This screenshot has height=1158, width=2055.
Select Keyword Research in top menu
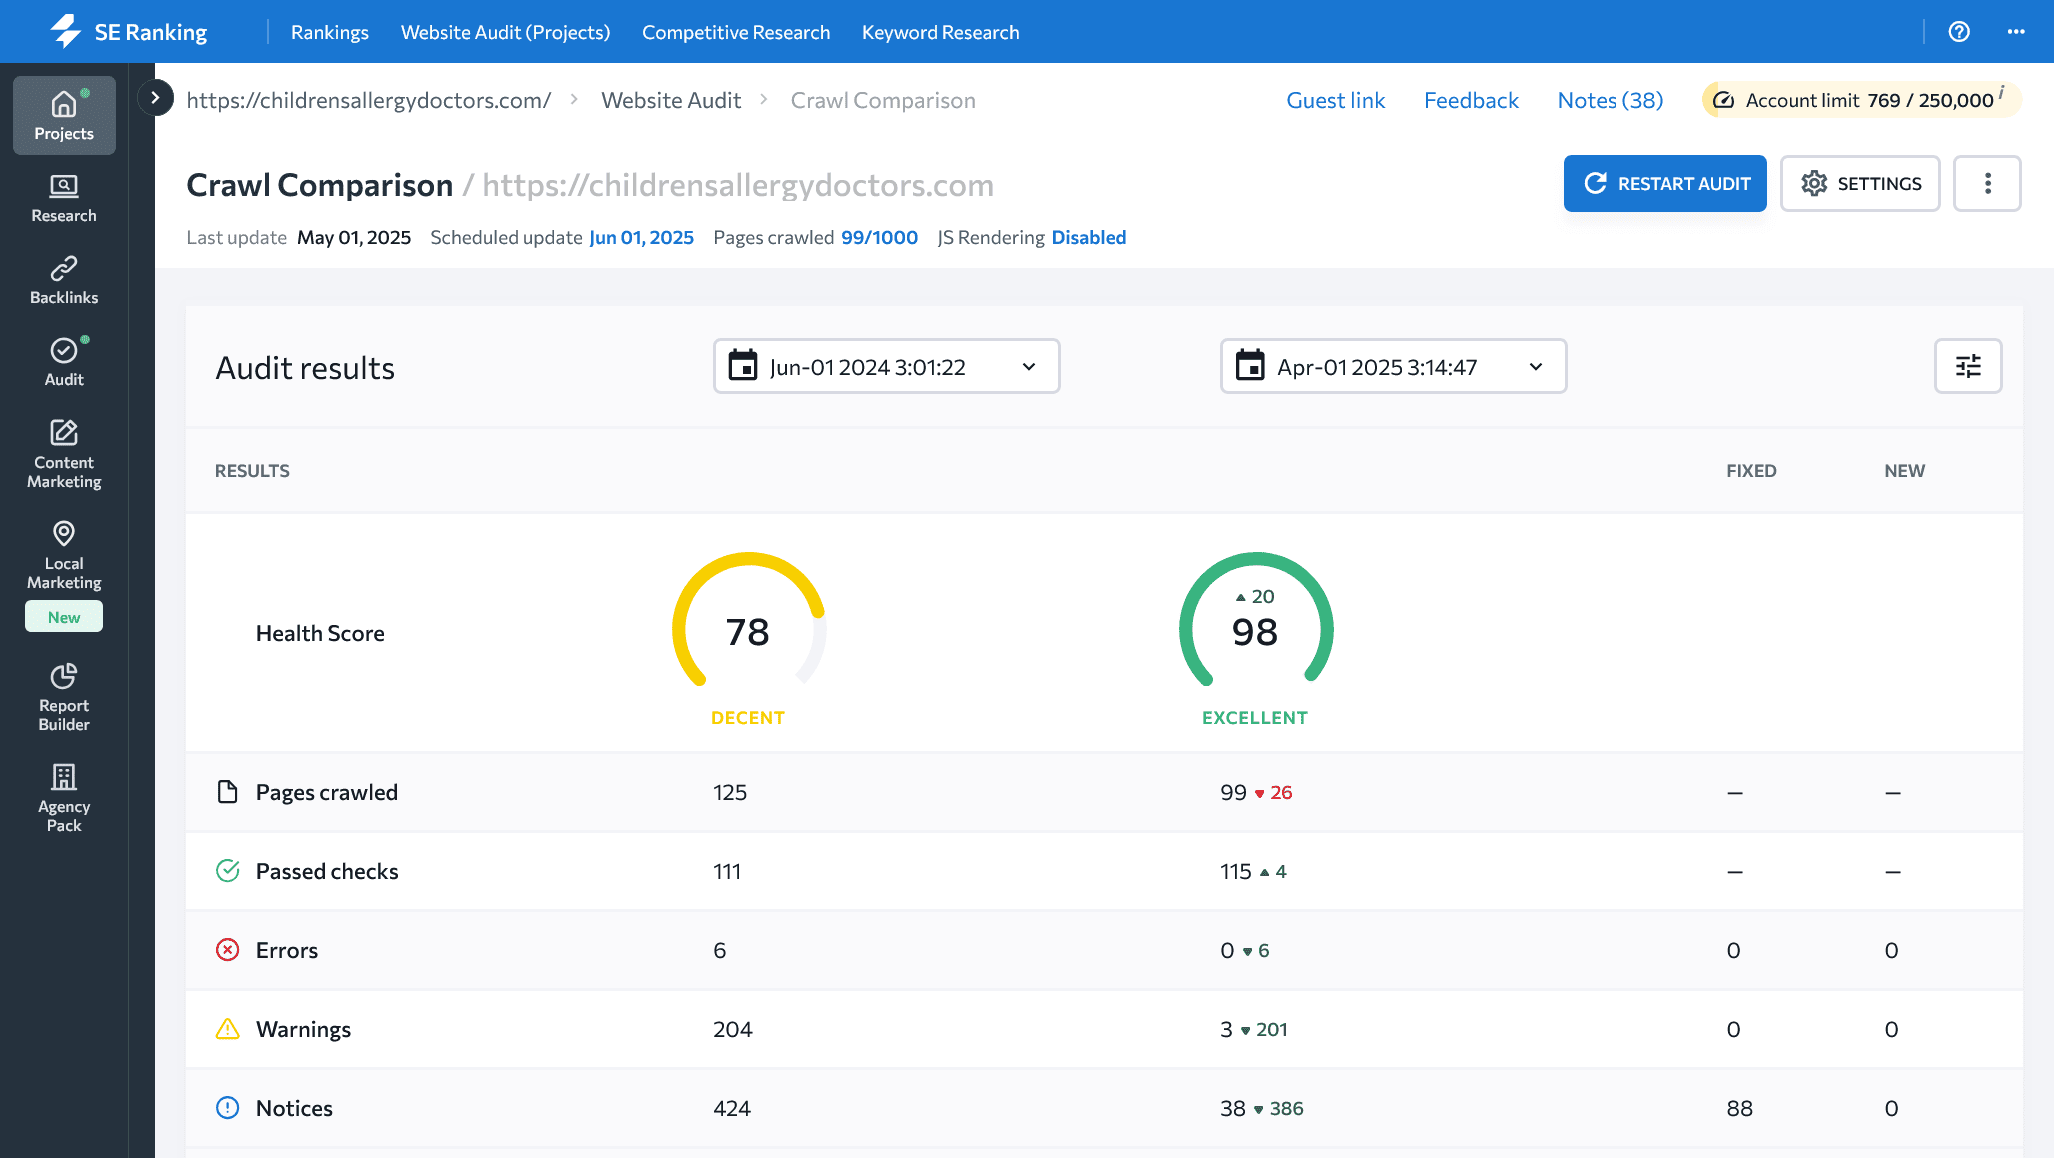[x=940, y=32]
